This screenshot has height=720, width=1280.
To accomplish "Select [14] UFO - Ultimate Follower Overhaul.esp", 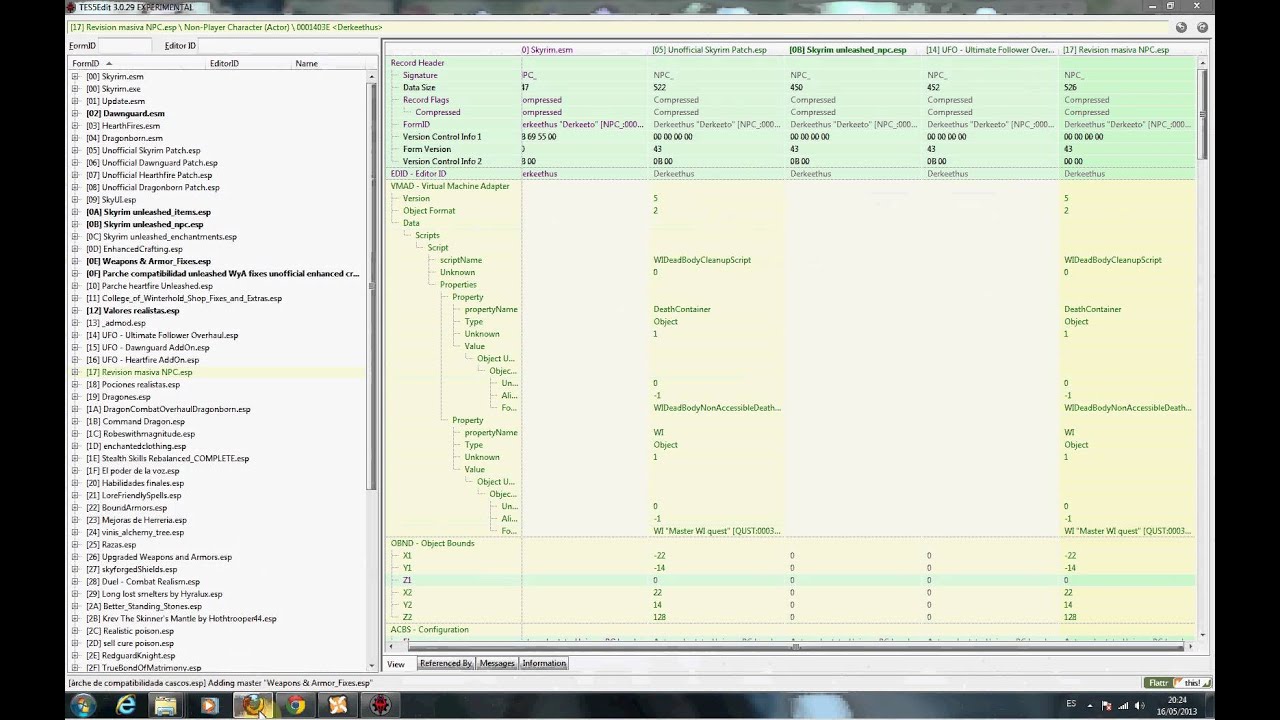I will pyautogui.click(x=162, y=335).
